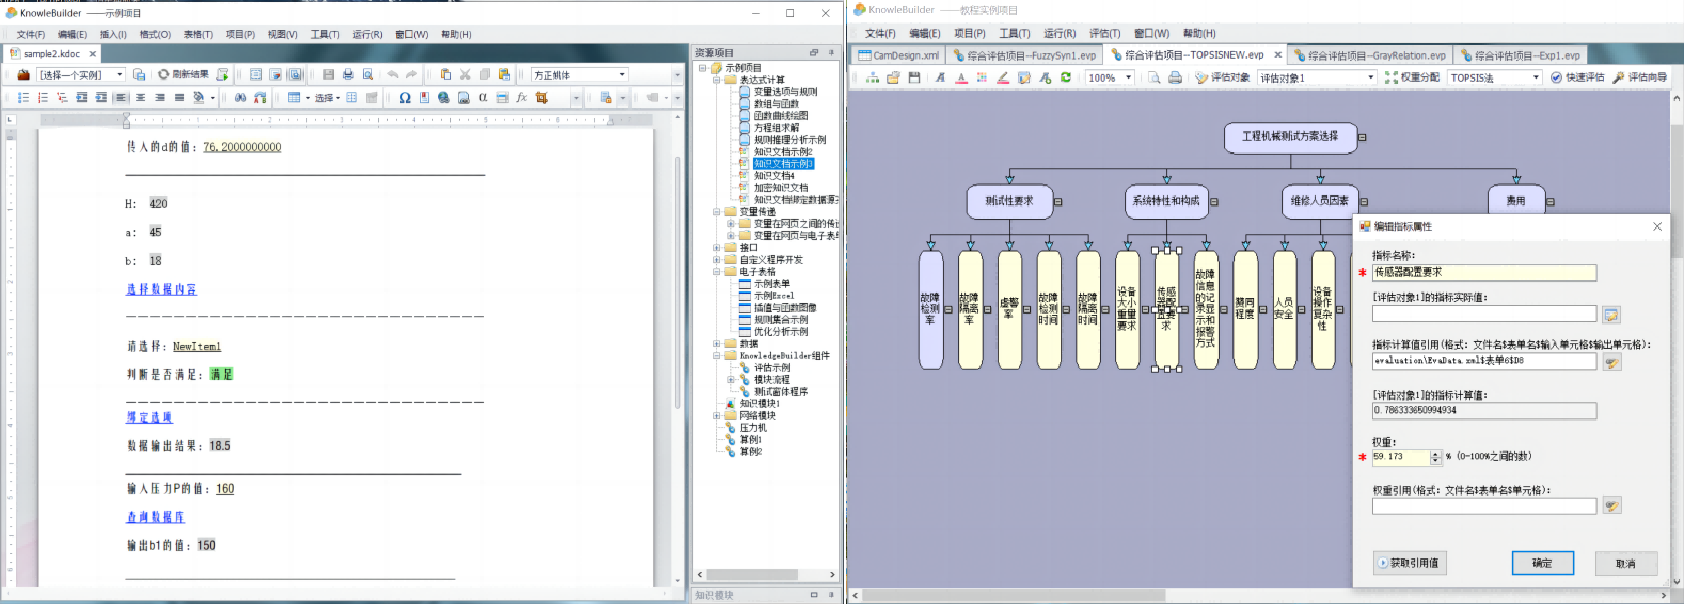
Task: Click the 快速评估 quick evaluation icon
Action: coord(1577,78)
